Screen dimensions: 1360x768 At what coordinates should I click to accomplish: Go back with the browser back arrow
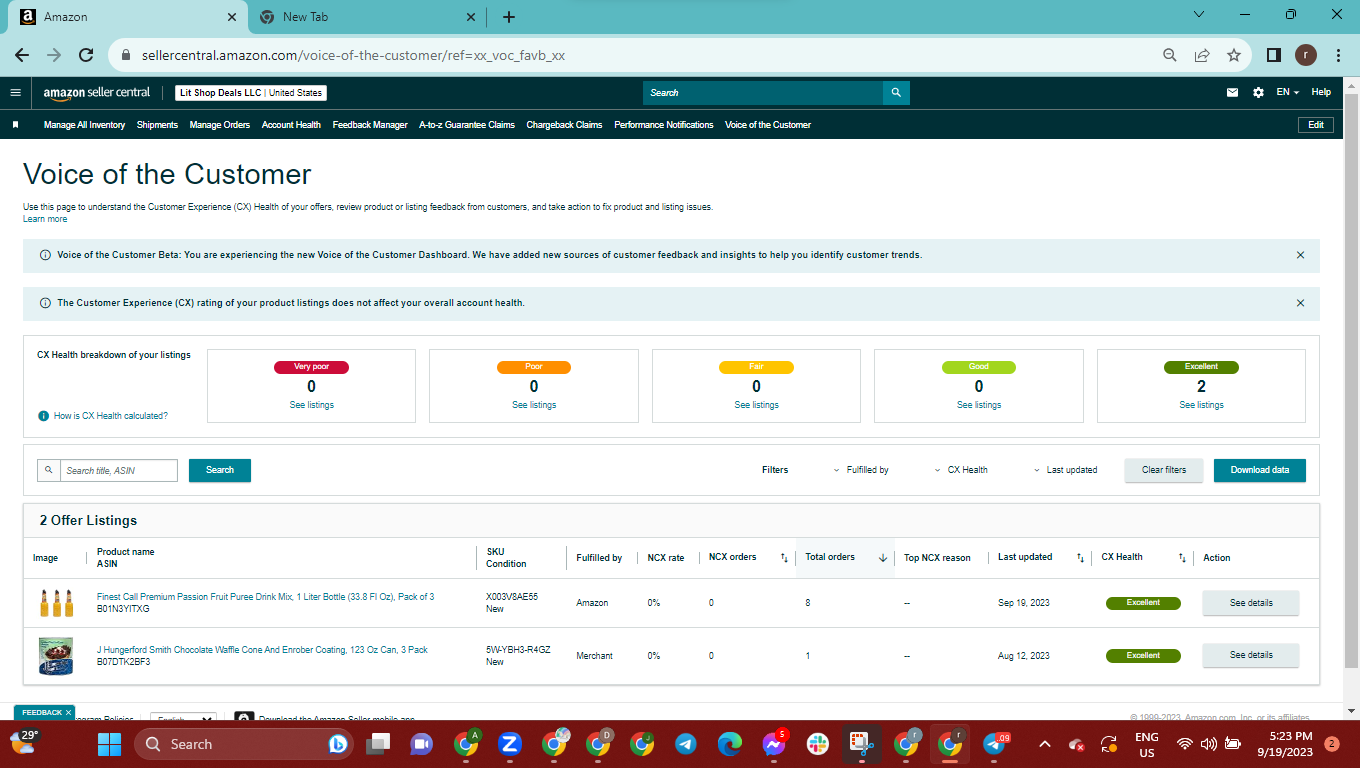22,55
